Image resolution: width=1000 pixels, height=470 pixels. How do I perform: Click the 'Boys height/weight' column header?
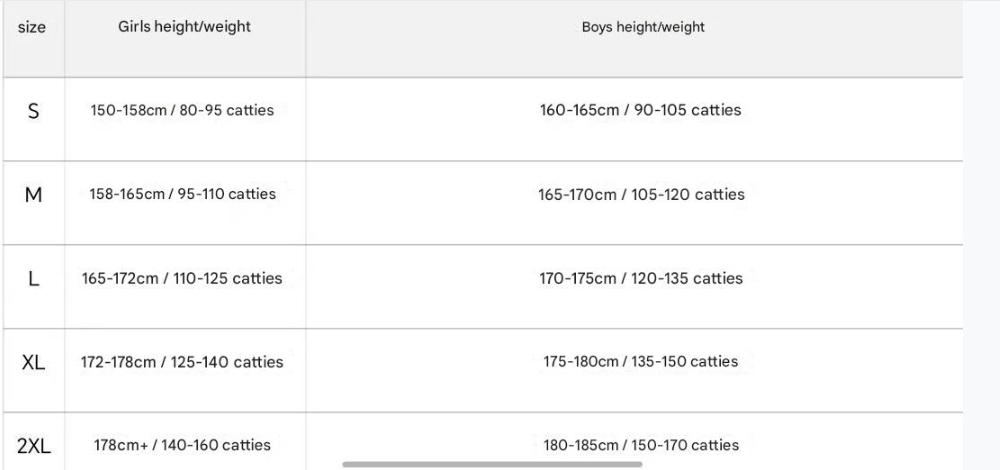coord(643,27)
